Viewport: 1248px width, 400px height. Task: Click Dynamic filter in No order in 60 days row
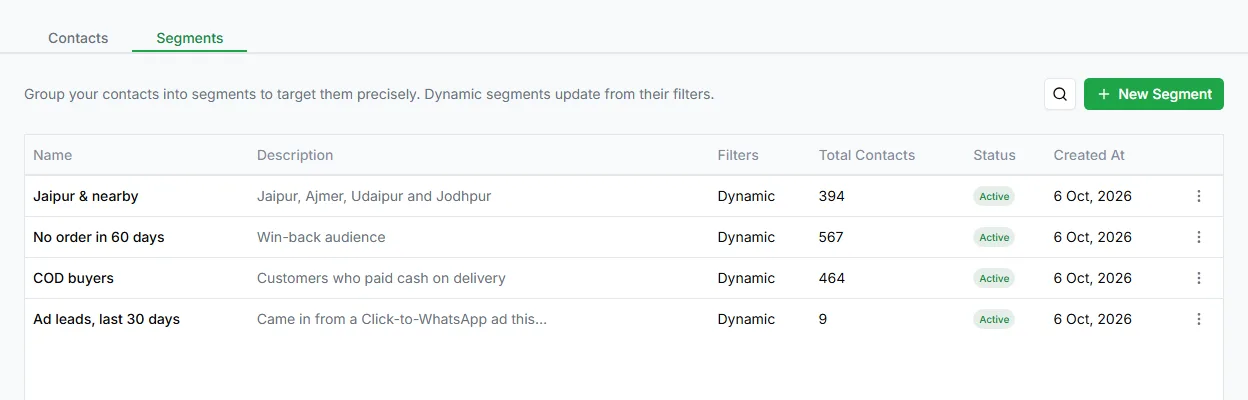(x=746, y=237)
